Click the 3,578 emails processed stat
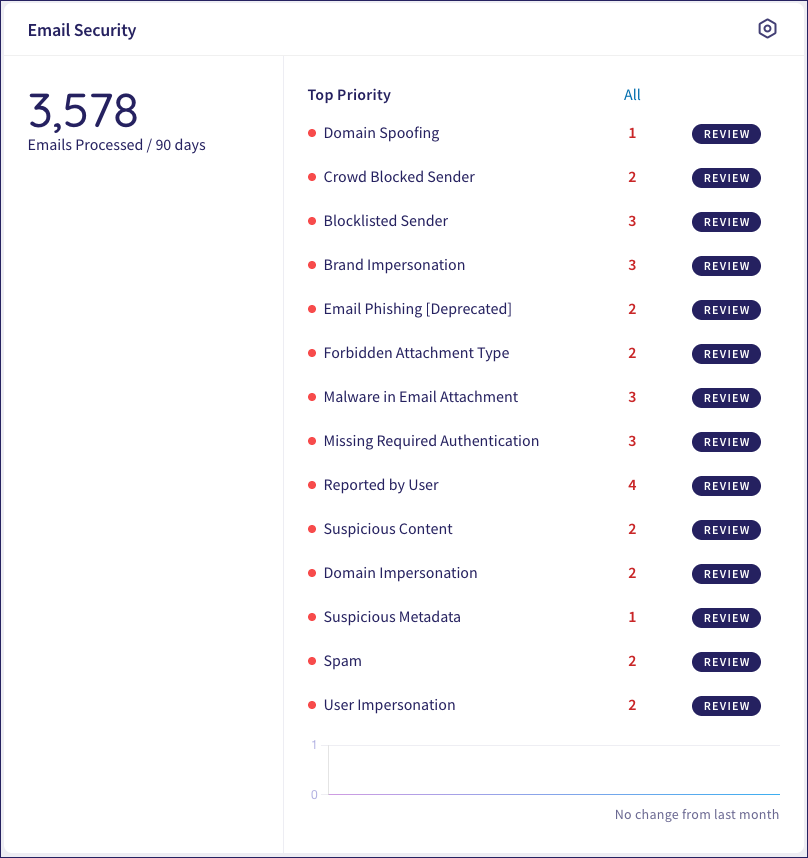Image resolution: width=808 pixels, height=858 pixels. (x=84, y=112)
